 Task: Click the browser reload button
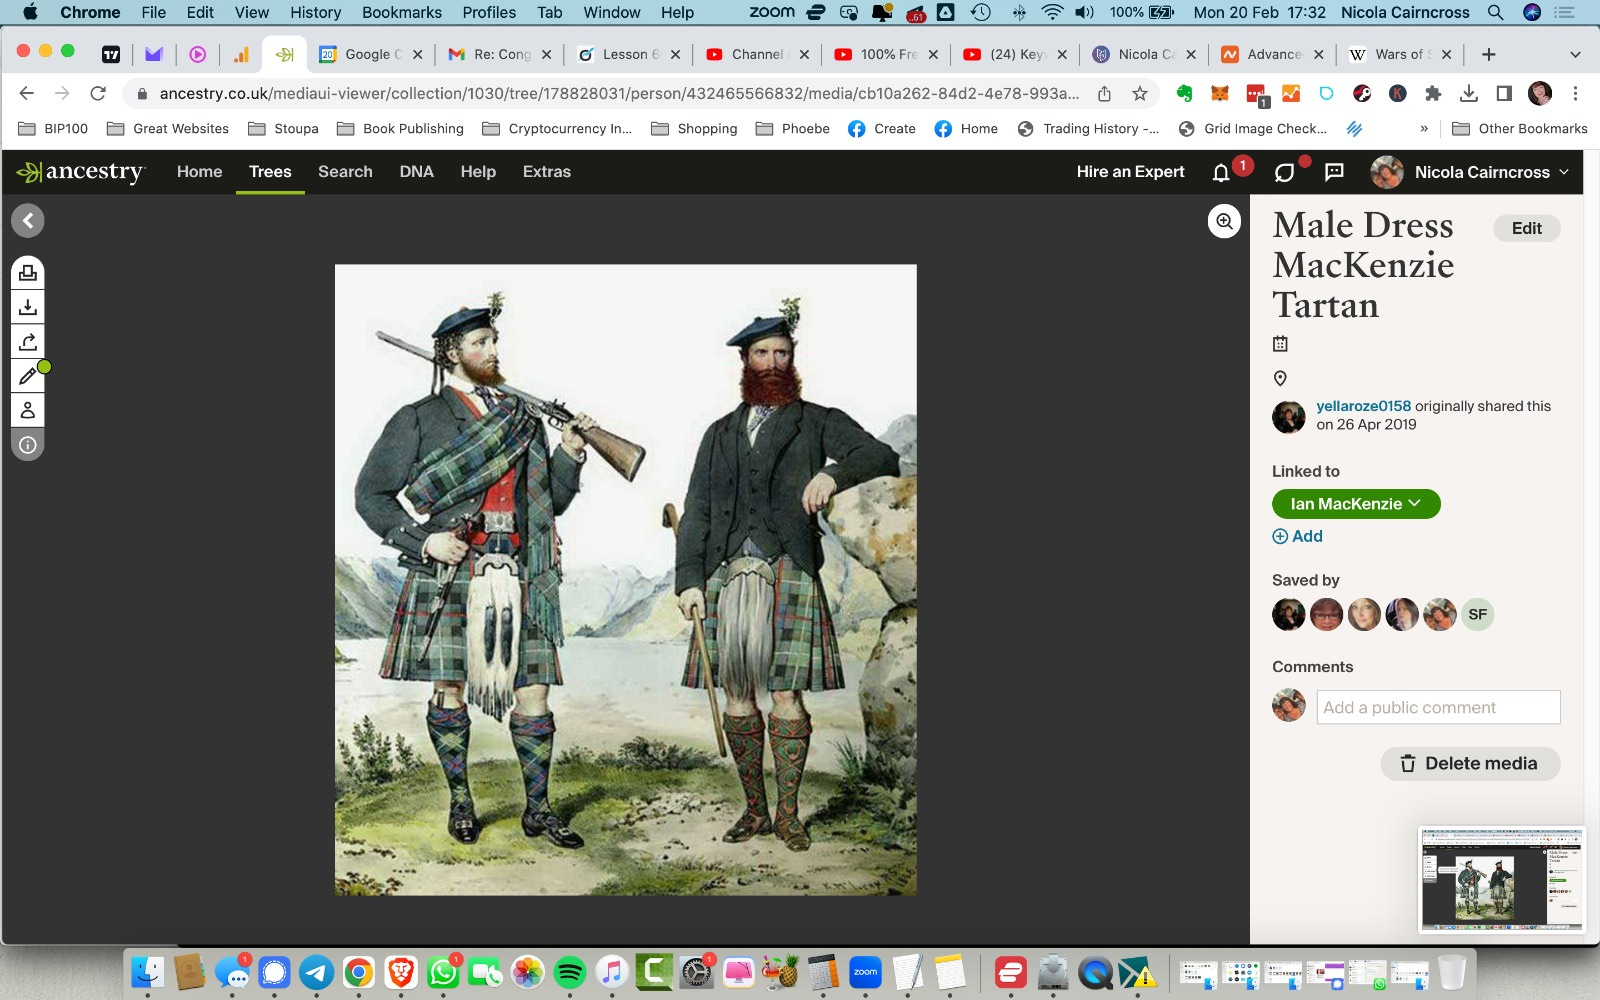(x=98, y=93)
